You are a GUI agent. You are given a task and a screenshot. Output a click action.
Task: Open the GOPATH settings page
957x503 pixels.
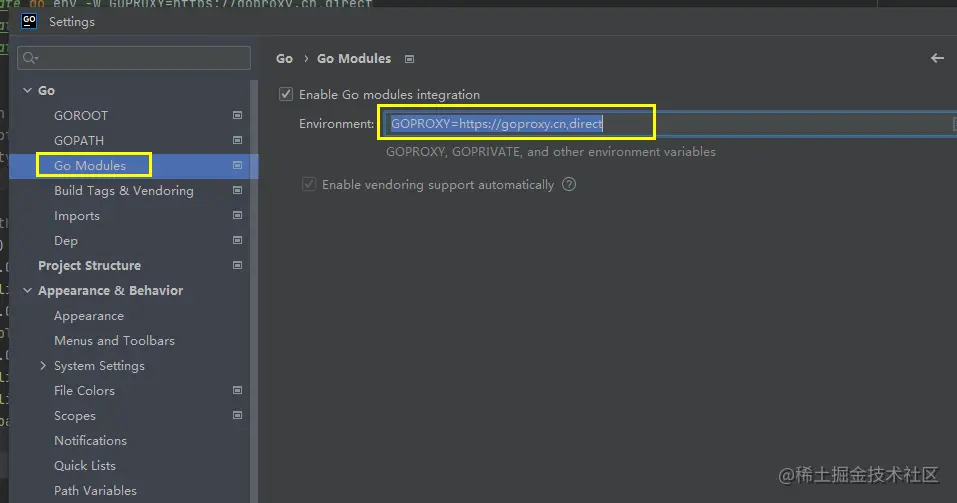coord(79,140)
